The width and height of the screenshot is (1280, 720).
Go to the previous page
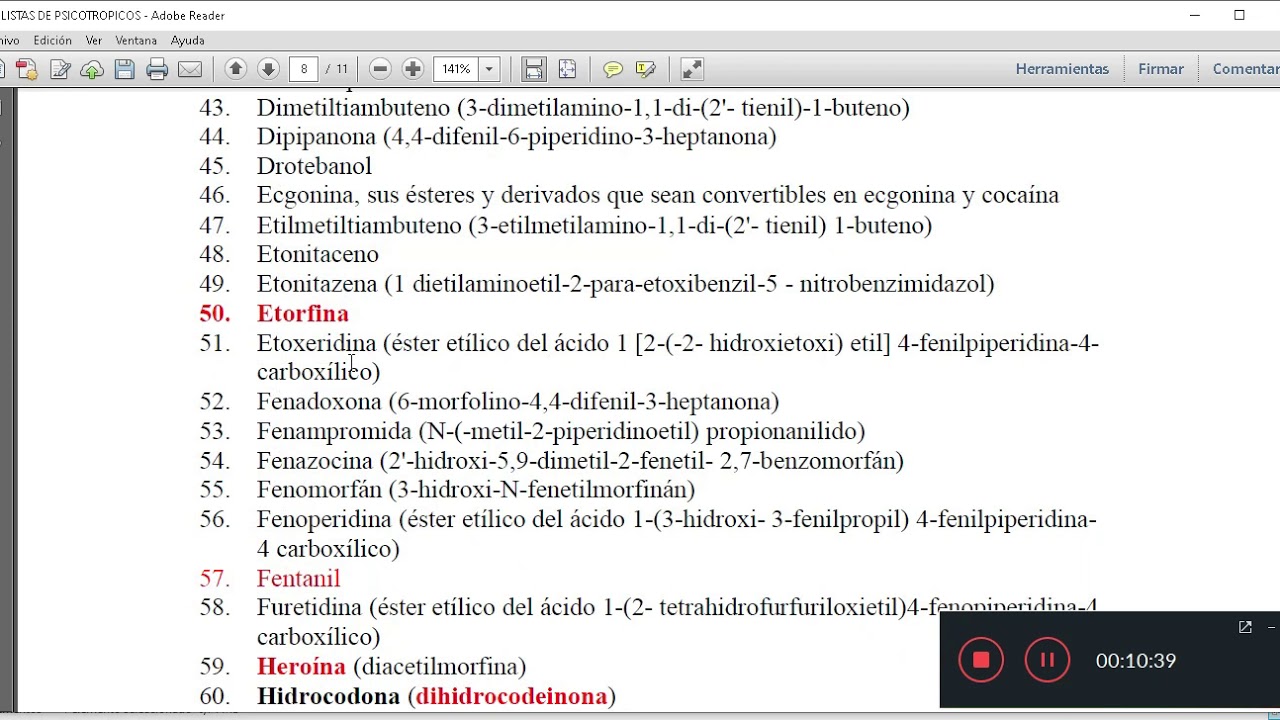pyautogui.click(x=235, y=68)
